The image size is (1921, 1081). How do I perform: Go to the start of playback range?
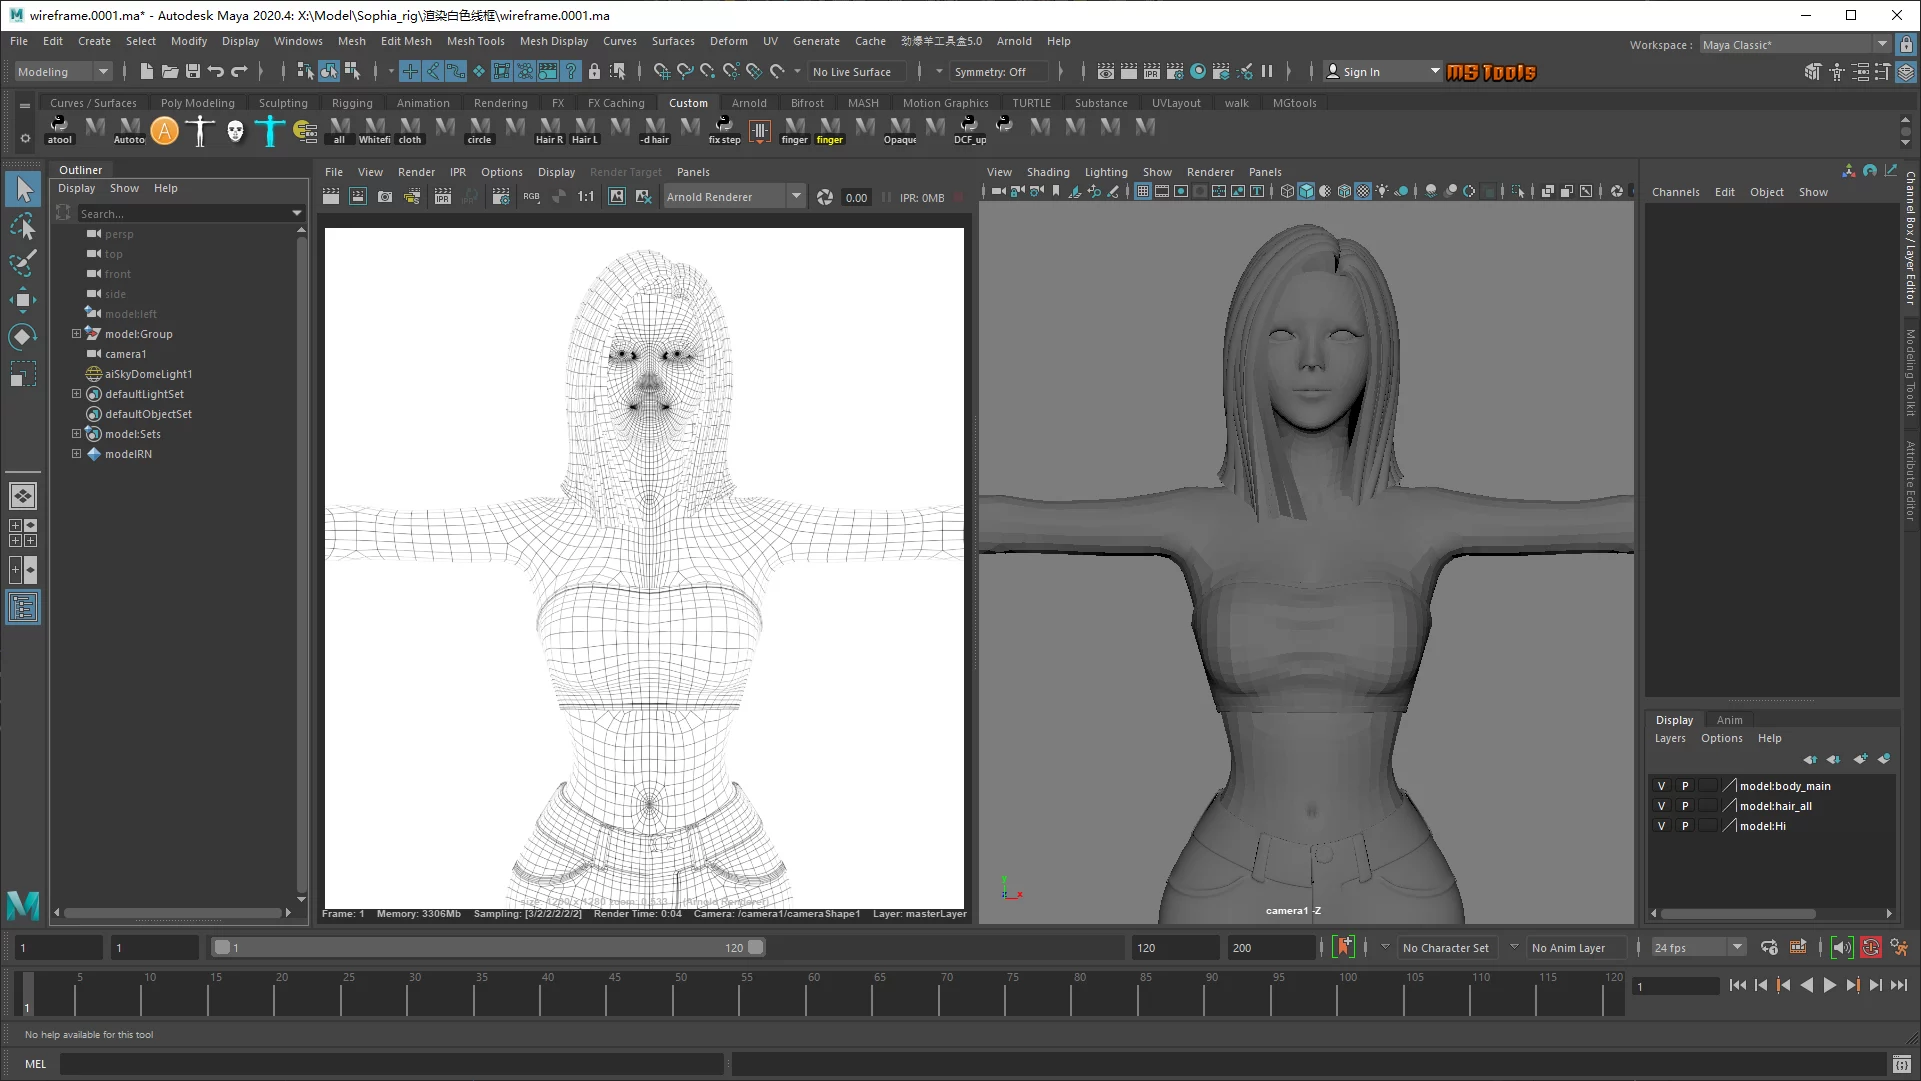[x=1738, y=985]
